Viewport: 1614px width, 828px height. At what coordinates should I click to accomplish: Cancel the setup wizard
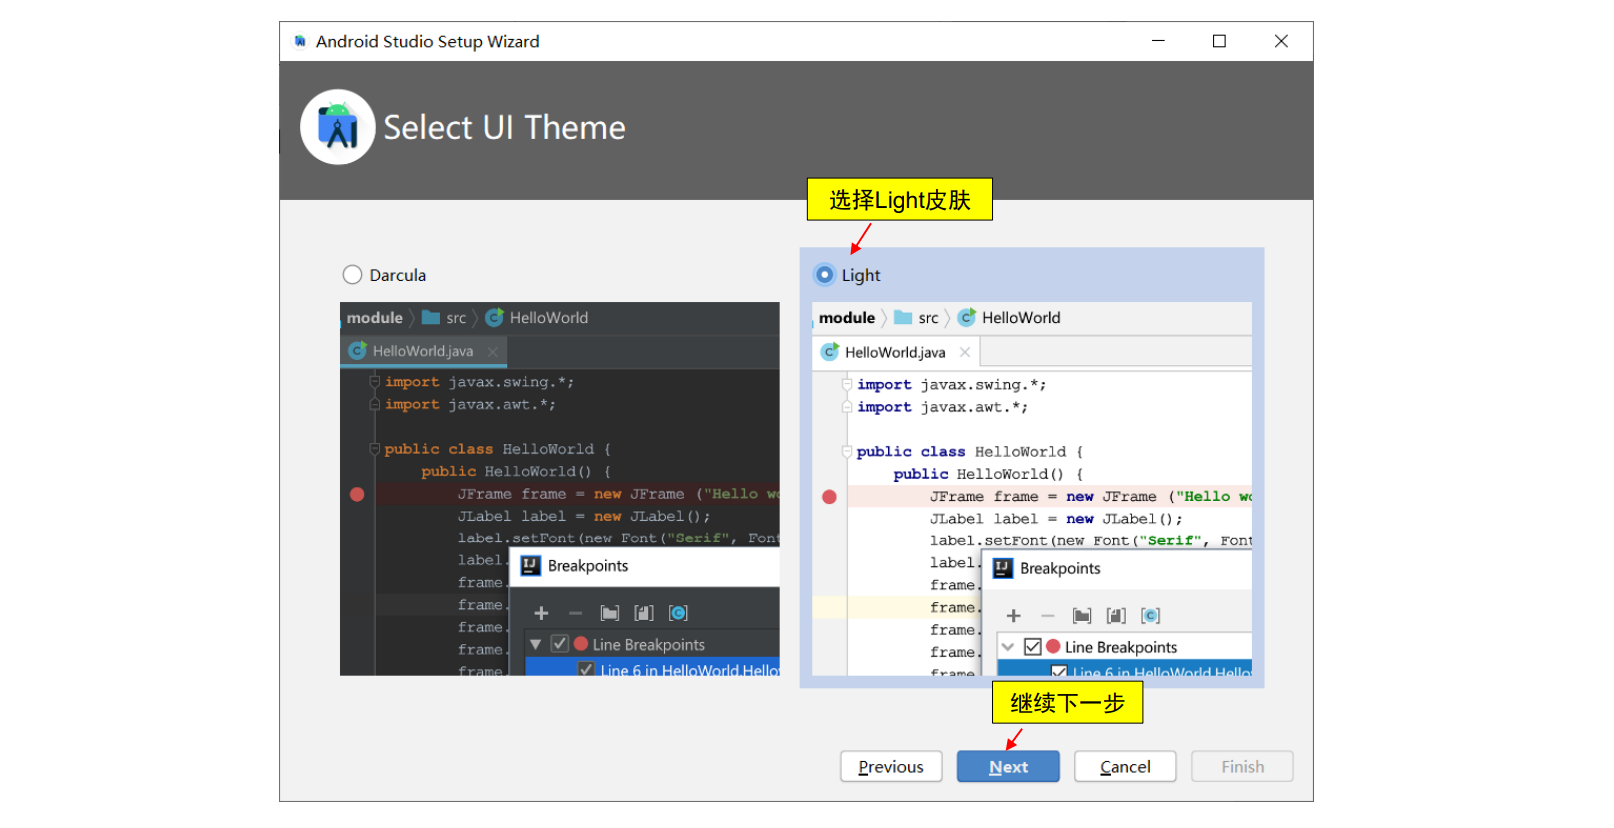point(1125,767)
